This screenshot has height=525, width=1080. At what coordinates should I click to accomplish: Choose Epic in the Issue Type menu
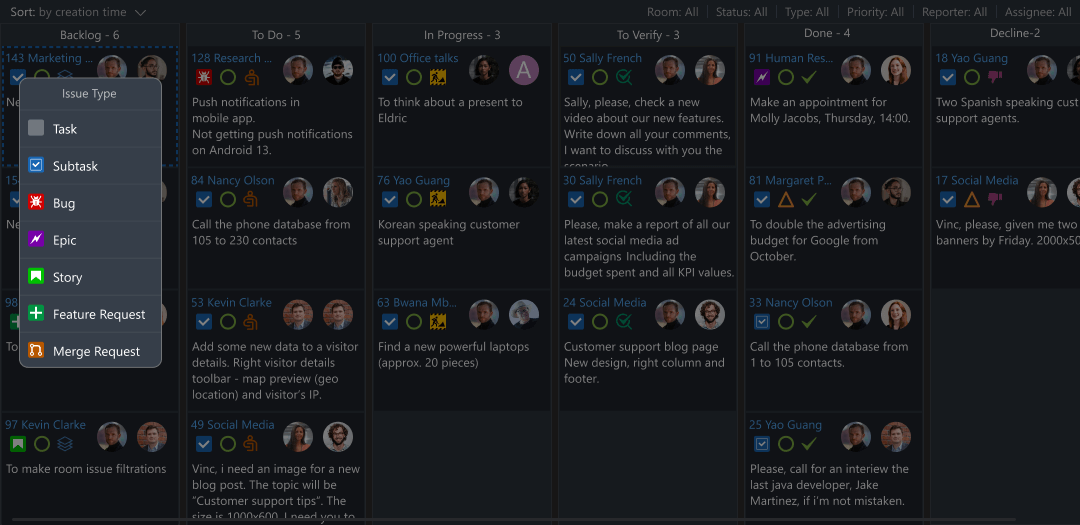point(64,240)
